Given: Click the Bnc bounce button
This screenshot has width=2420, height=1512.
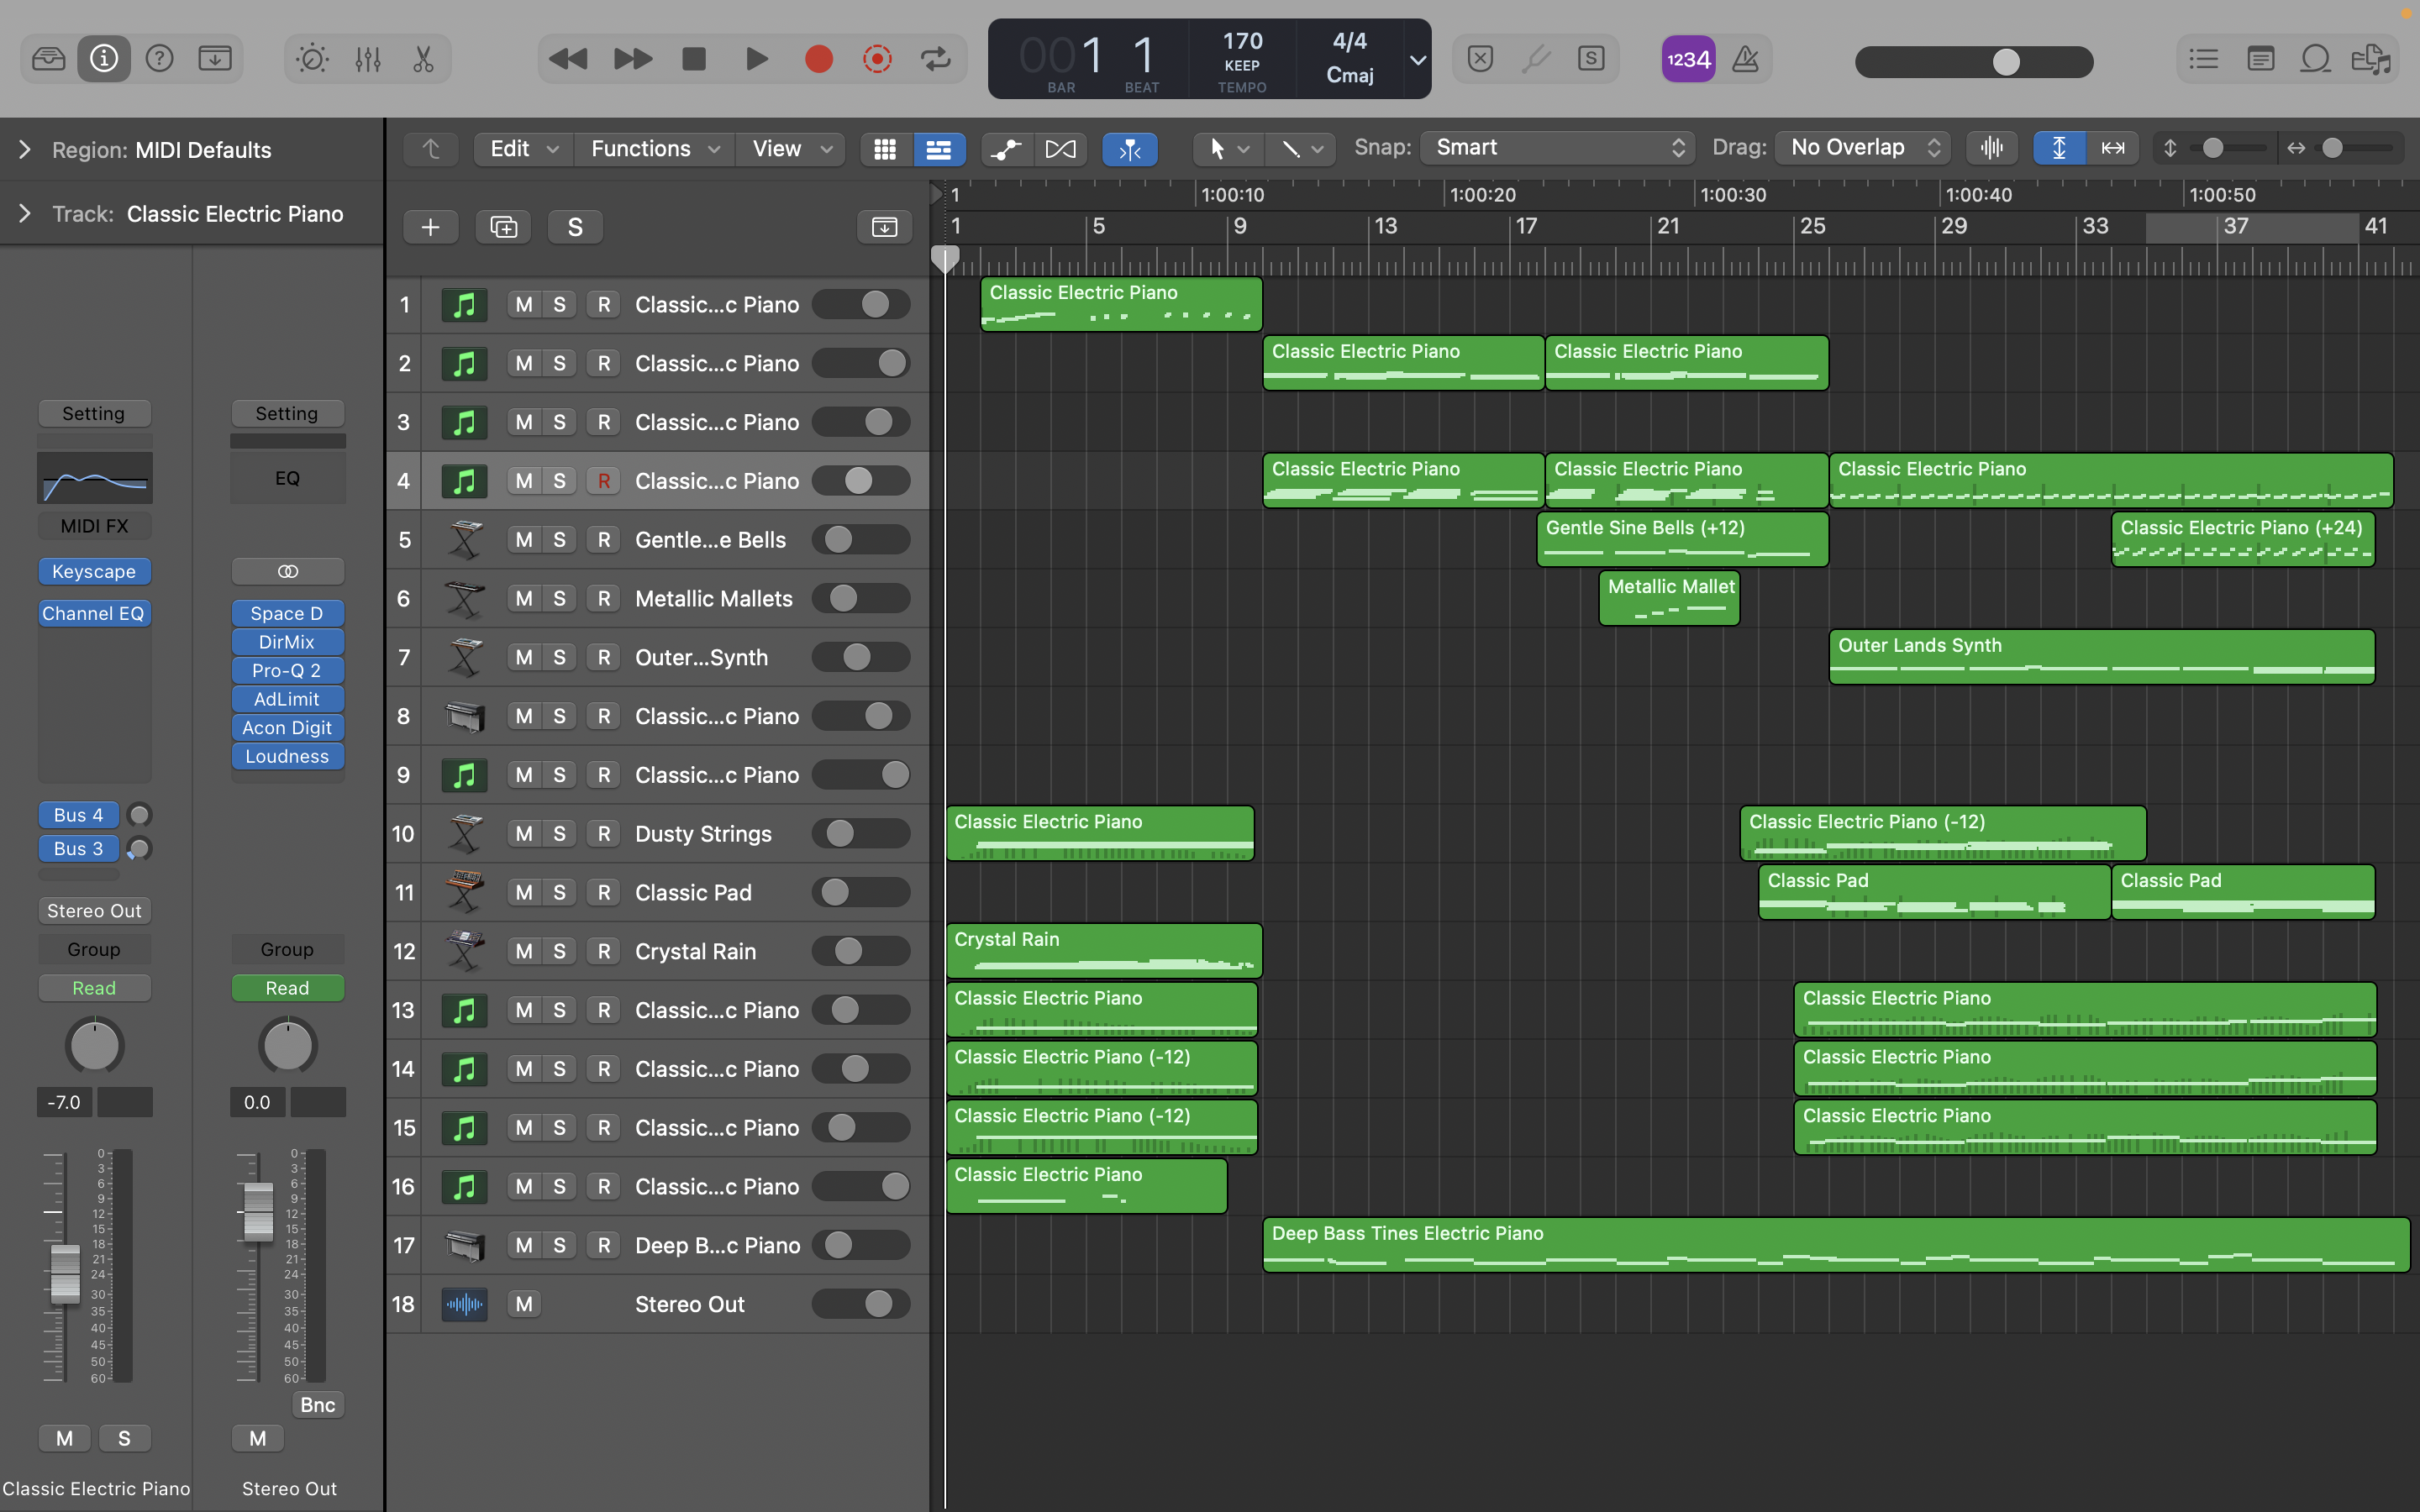Looking at the screenshot, I should (317, 1405).
